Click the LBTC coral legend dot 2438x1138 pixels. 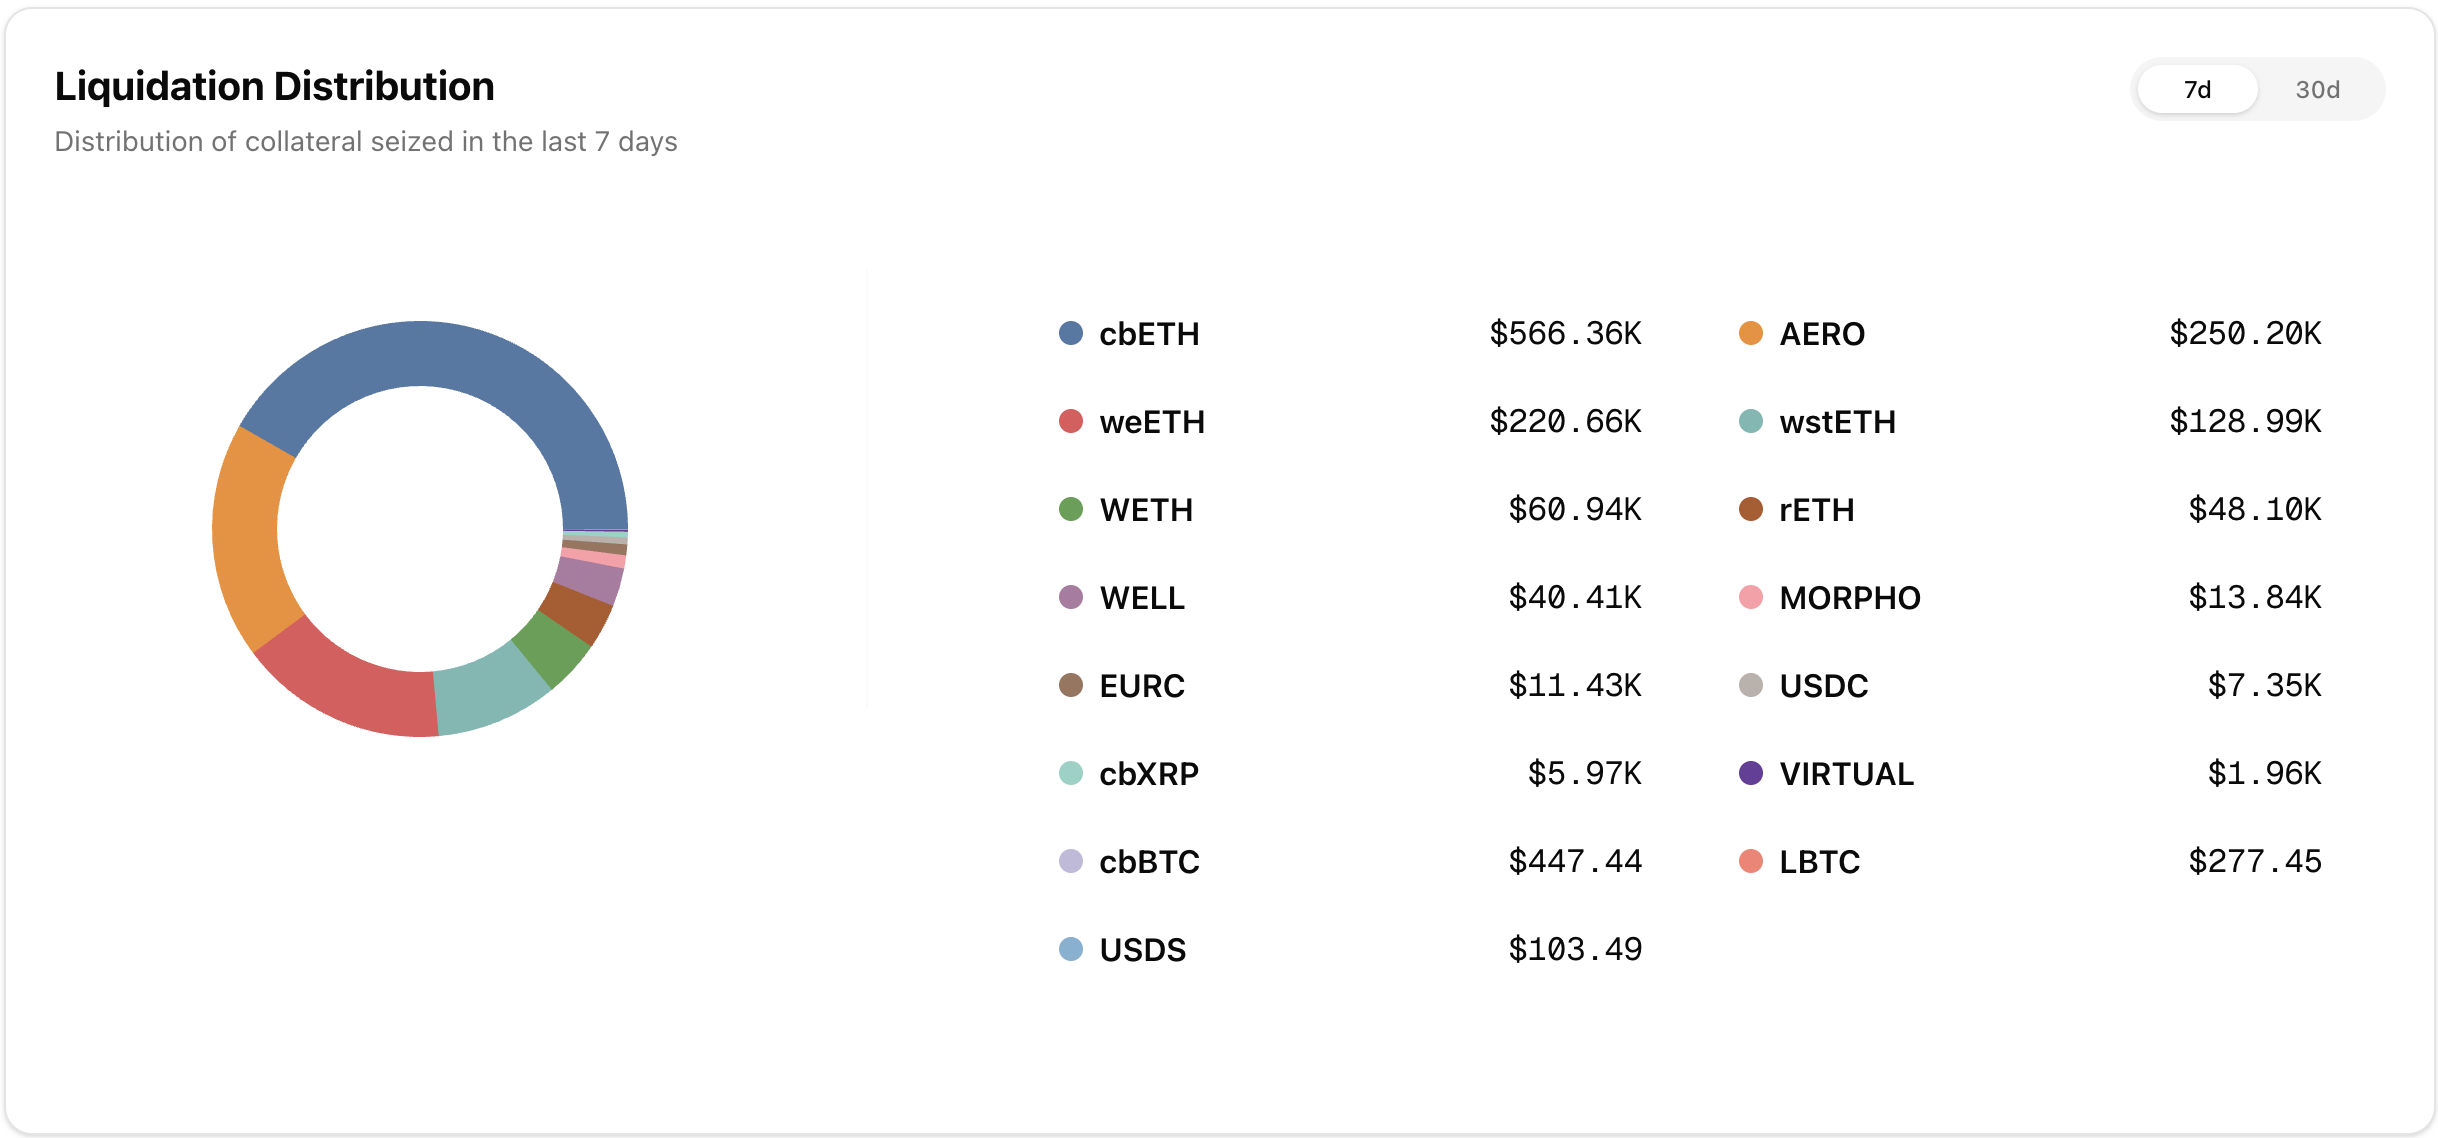[x=1751, y=861]
